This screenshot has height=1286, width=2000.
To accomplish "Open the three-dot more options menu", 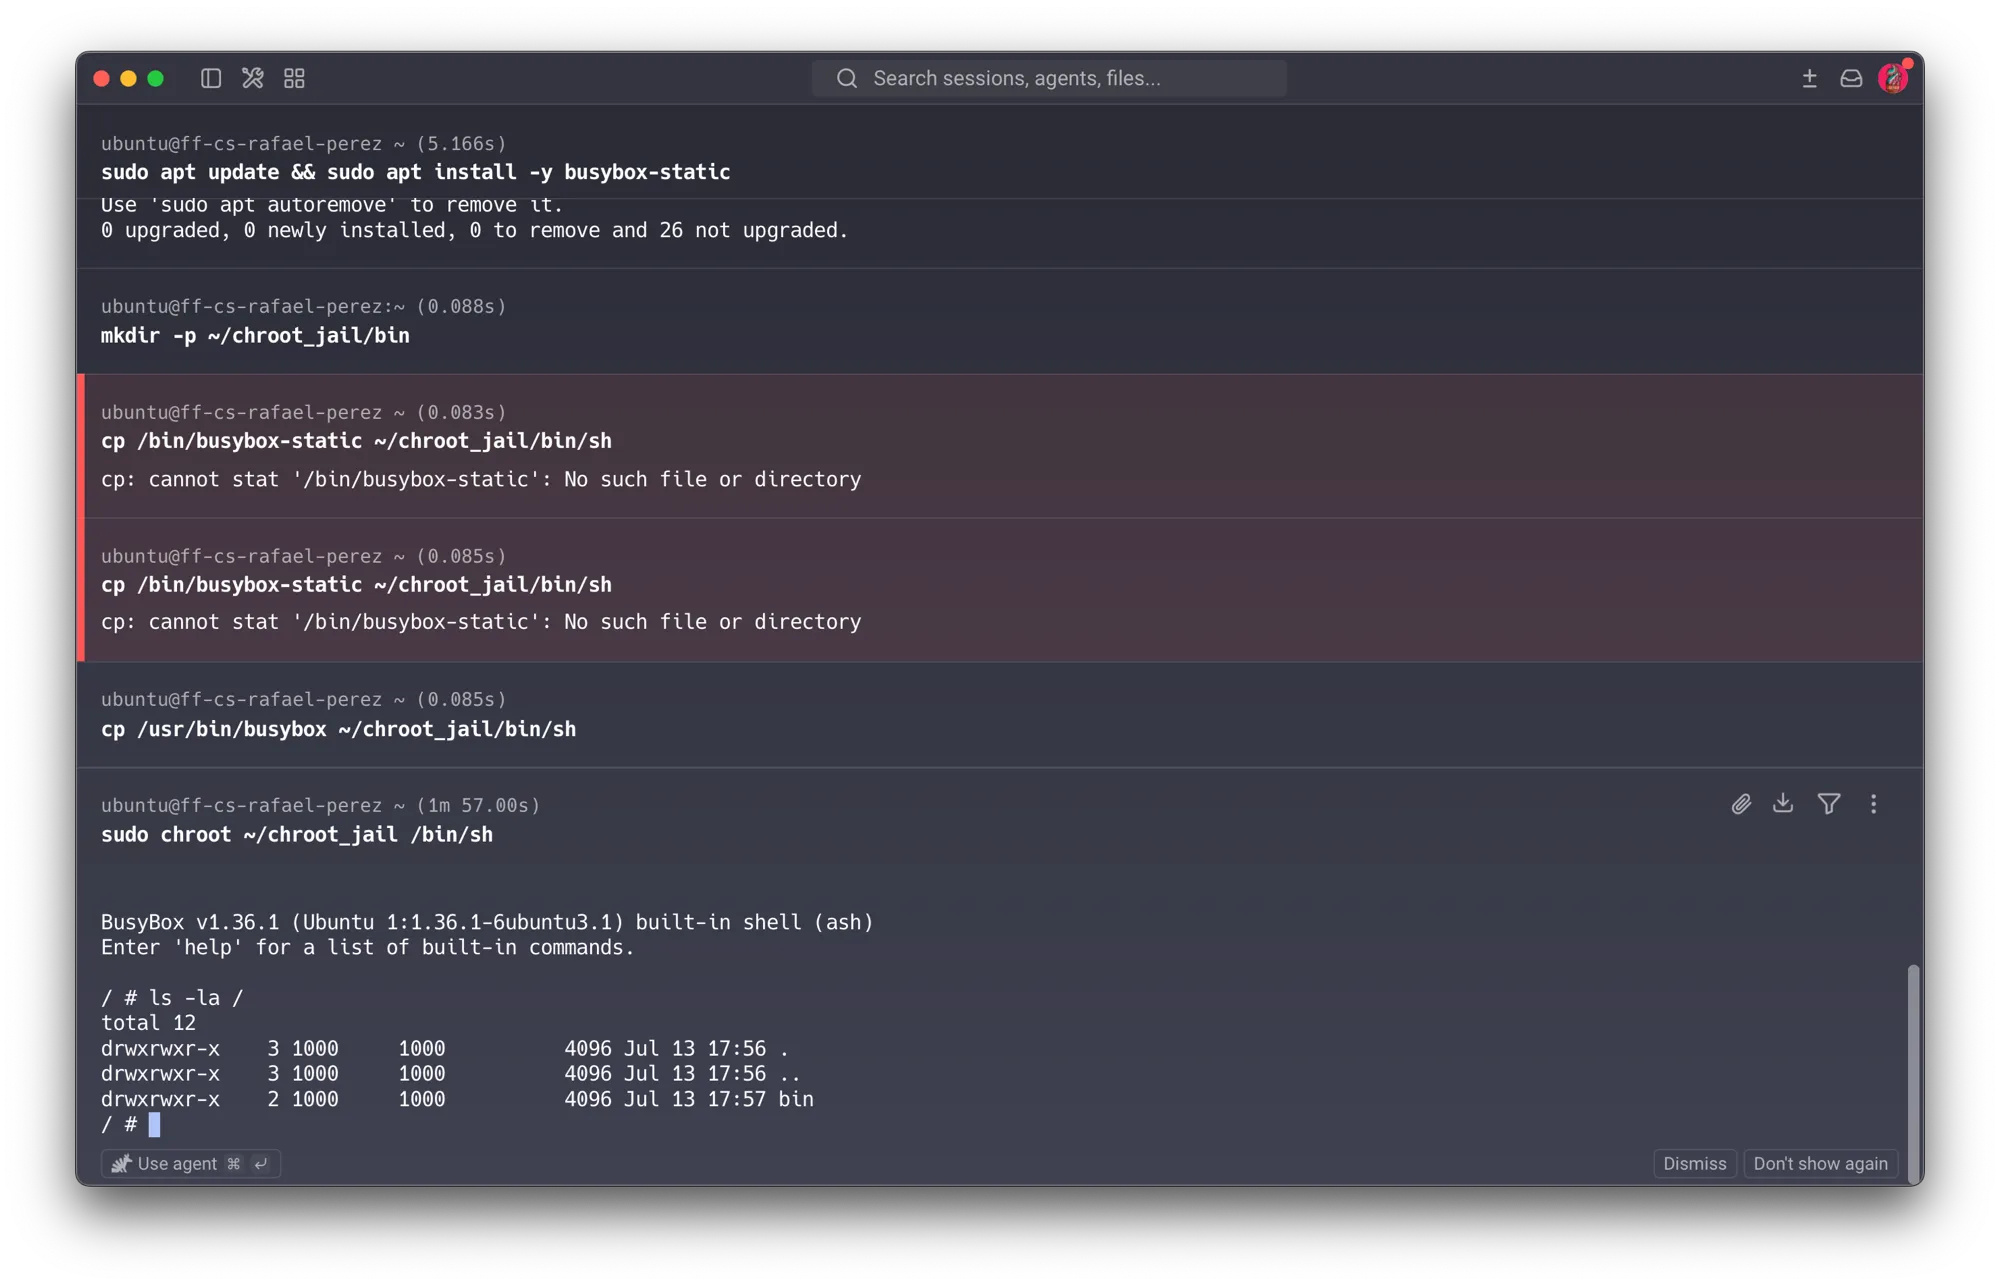I will 1873,804.
